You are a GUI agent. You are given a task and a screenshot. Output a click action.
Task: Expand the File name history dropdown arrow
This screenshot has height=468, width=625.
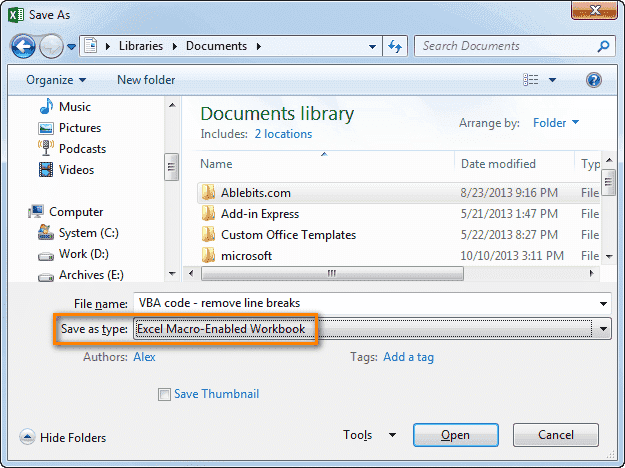pos(603,303)
